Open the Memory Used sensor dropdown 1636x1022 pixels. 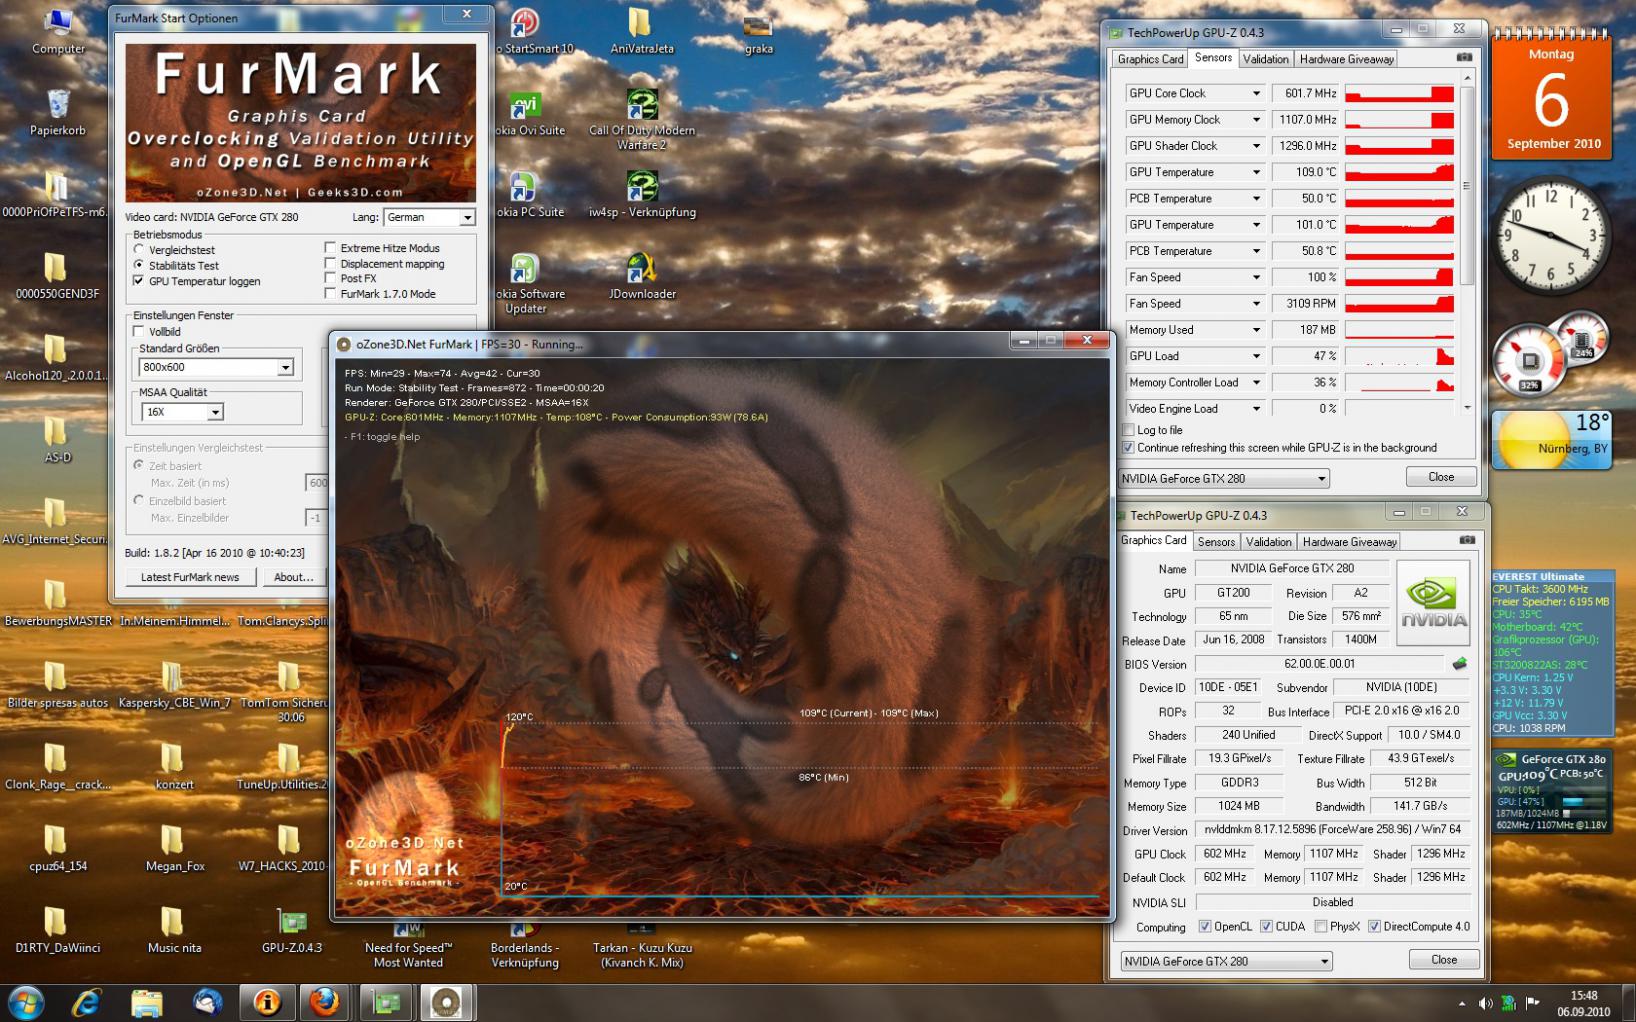point(1194,330)
